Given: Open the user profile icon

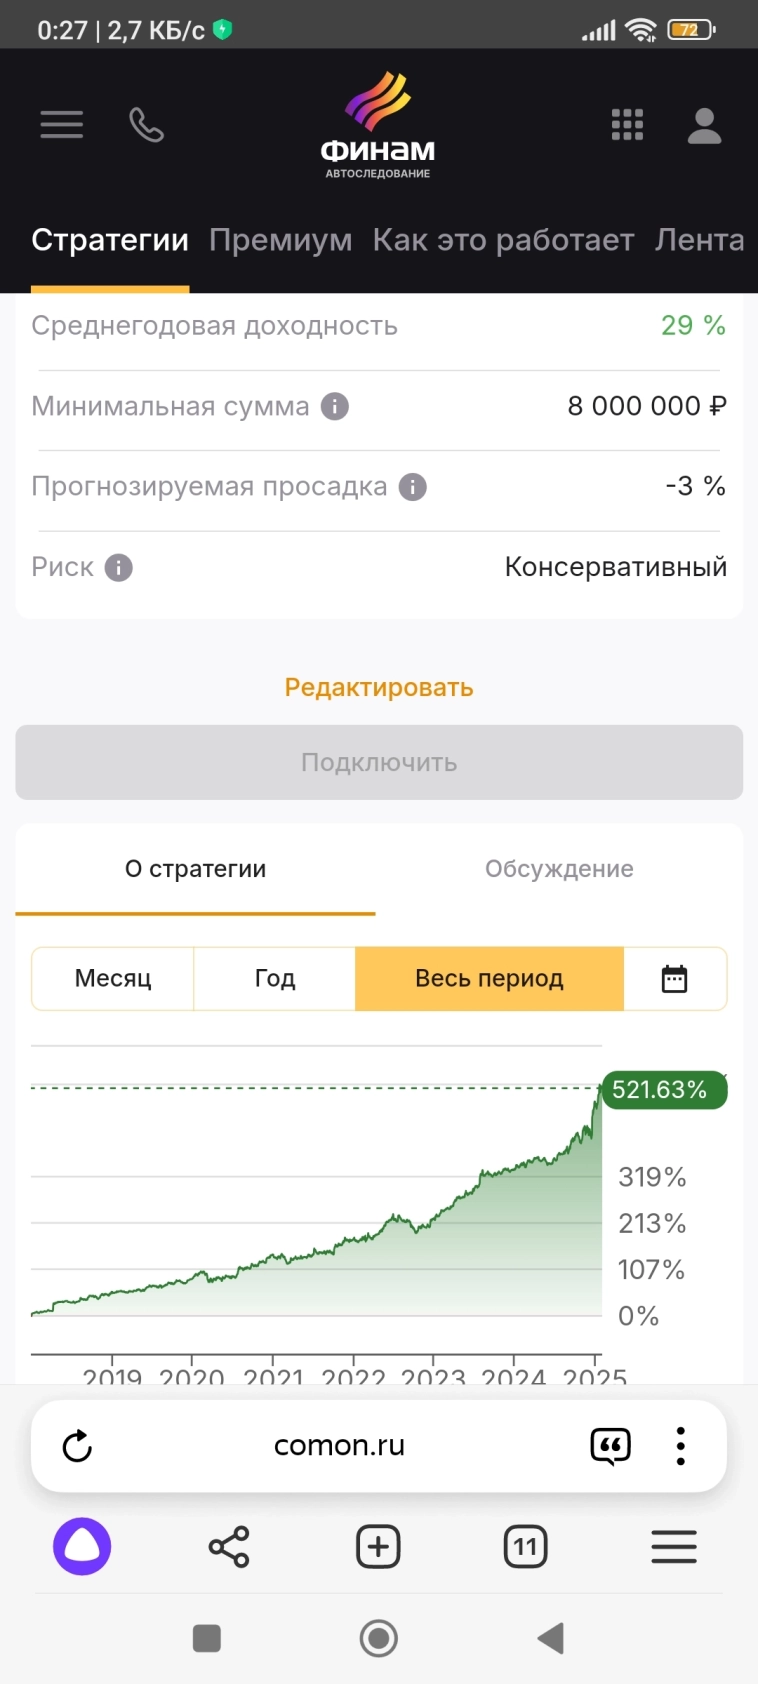Looking at the screenshot, I should [704, 125].
